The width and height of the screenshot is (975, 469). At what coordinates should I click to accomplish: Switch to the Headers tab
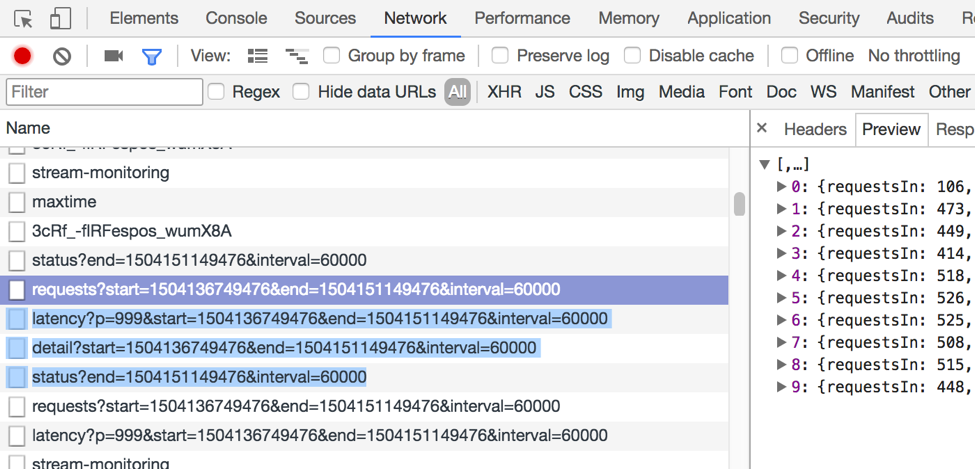815,129
